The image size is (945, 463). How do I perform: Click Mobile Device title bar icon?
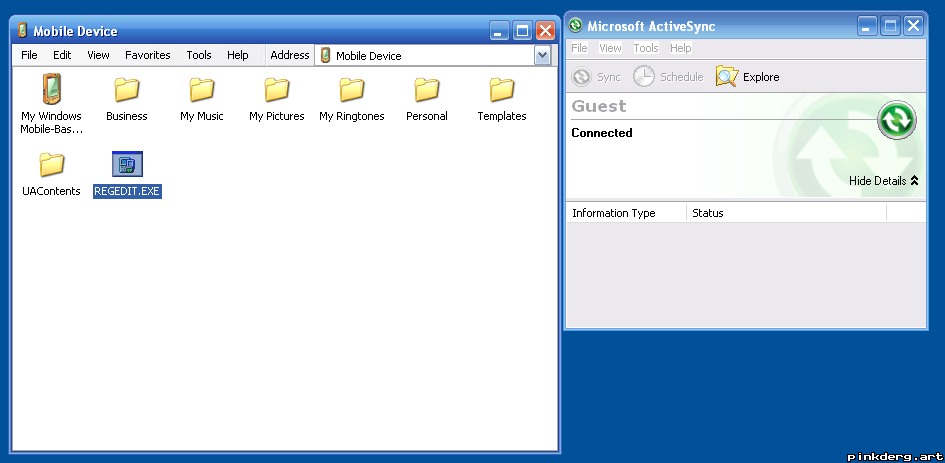(x=22, y=30)
